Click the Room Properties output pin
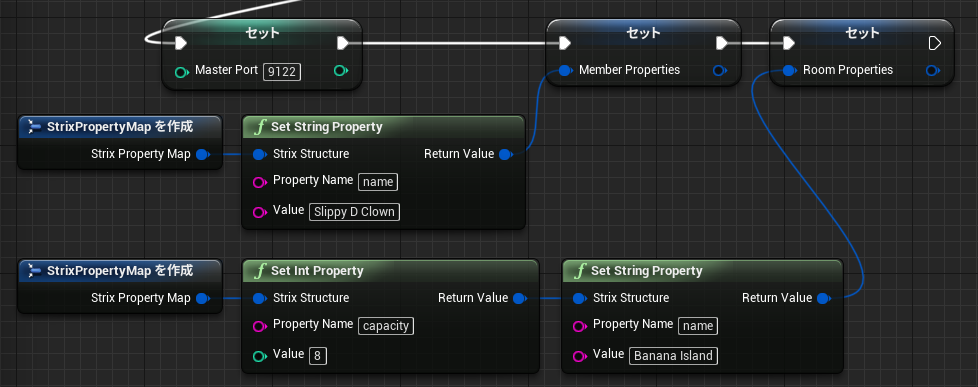The height and width of the screenshot is (387, 978). pos(933,71)
